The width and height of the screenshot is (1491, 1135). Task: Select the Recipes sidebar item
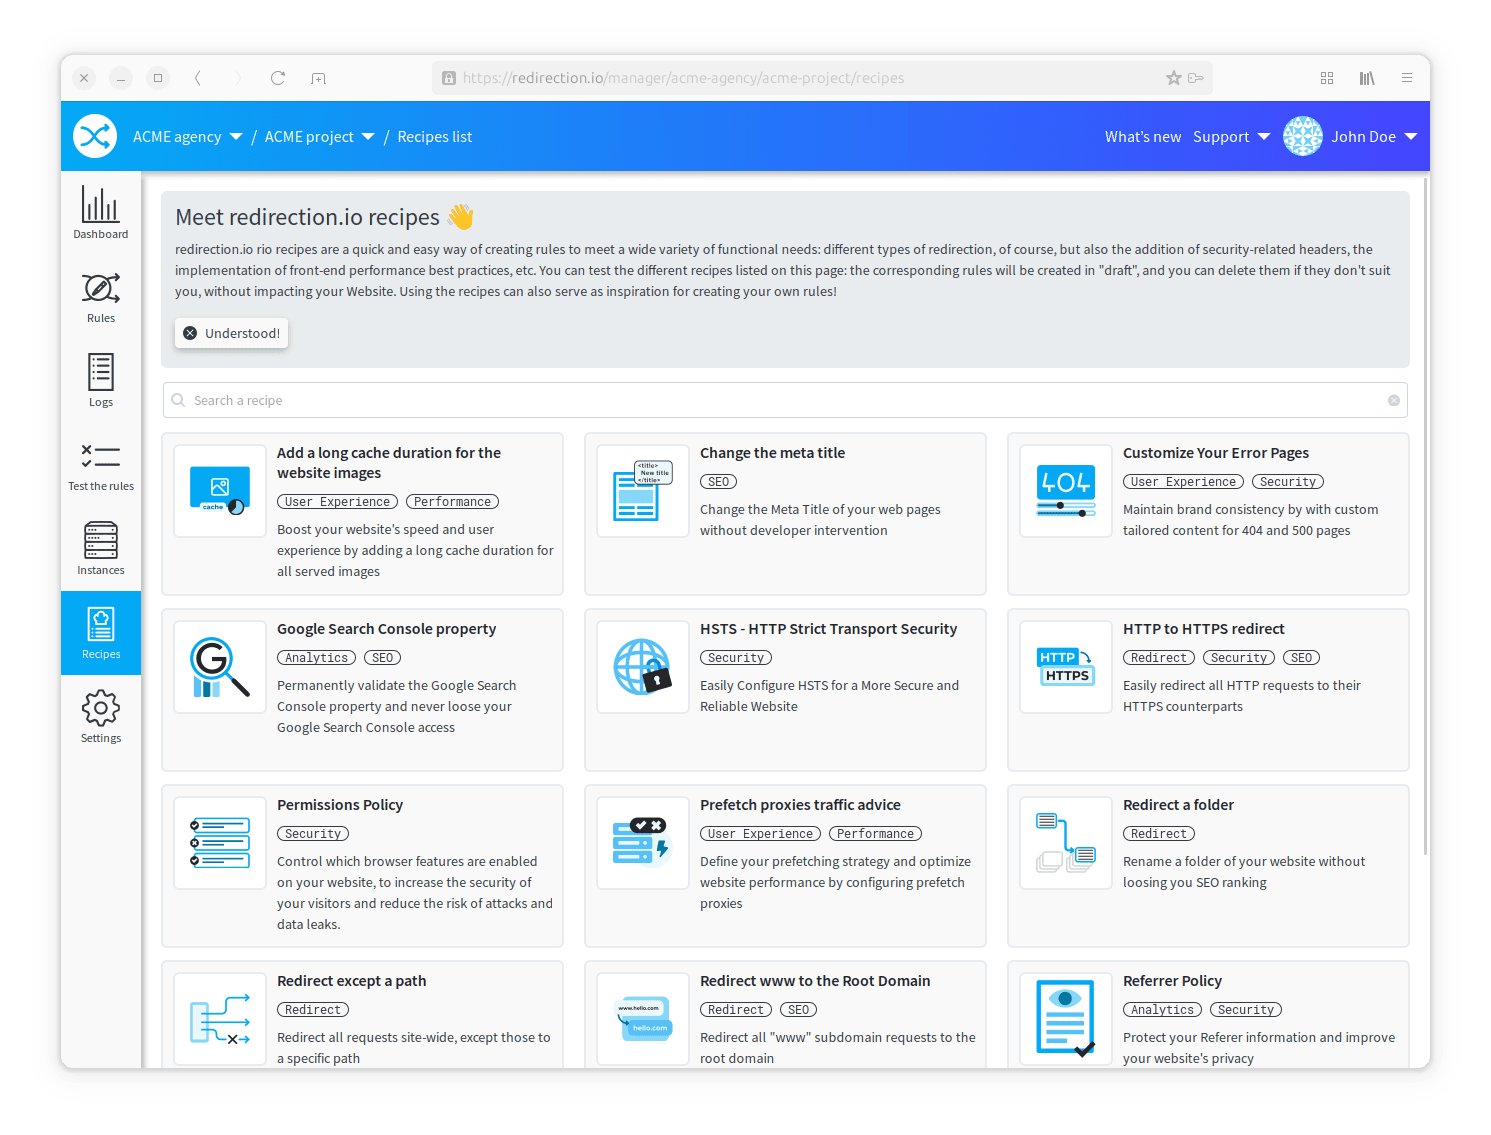pos(100,633)
